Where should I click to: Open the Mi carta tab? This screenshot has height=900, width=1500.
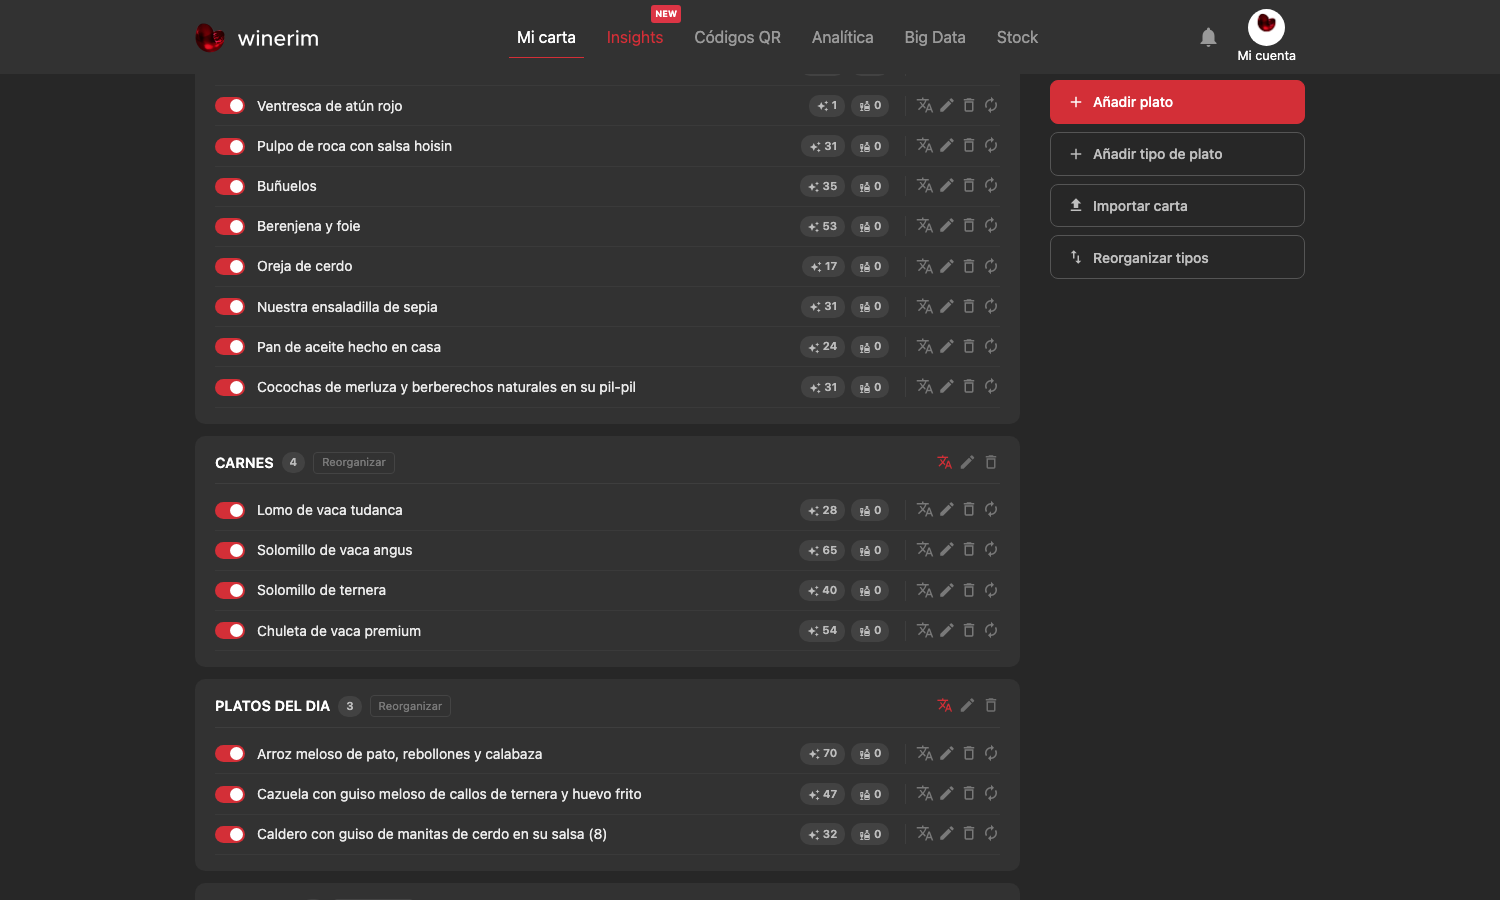click(546, 38)
